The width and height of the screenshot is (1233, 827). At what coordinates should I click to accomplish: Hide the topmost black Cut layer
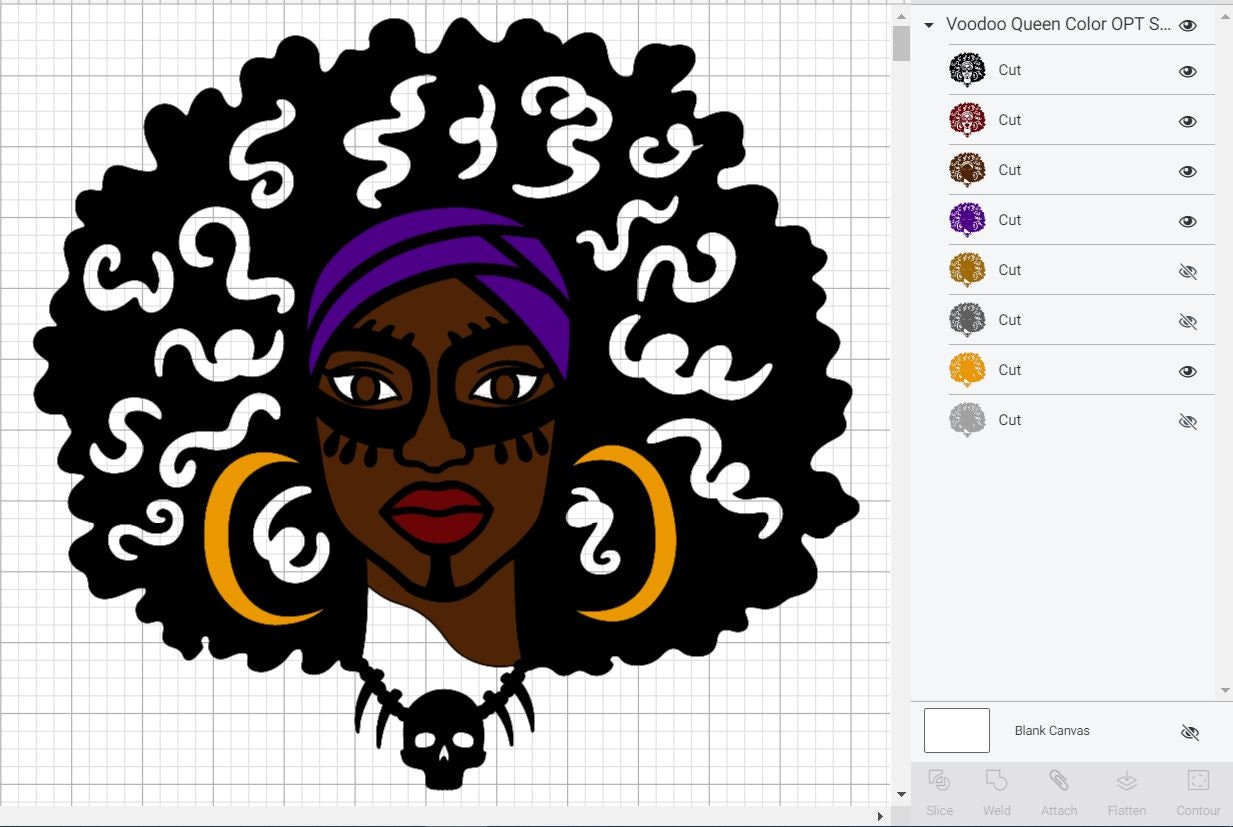click(1187, 71)
